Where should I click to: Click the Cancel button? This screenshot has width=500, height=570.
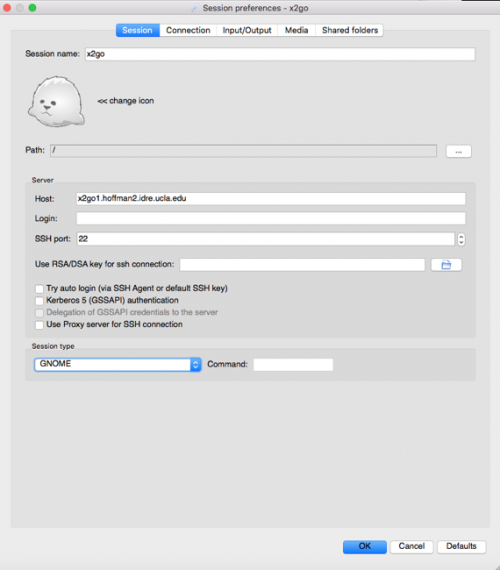pyautogui.click(x=412, y=546)
